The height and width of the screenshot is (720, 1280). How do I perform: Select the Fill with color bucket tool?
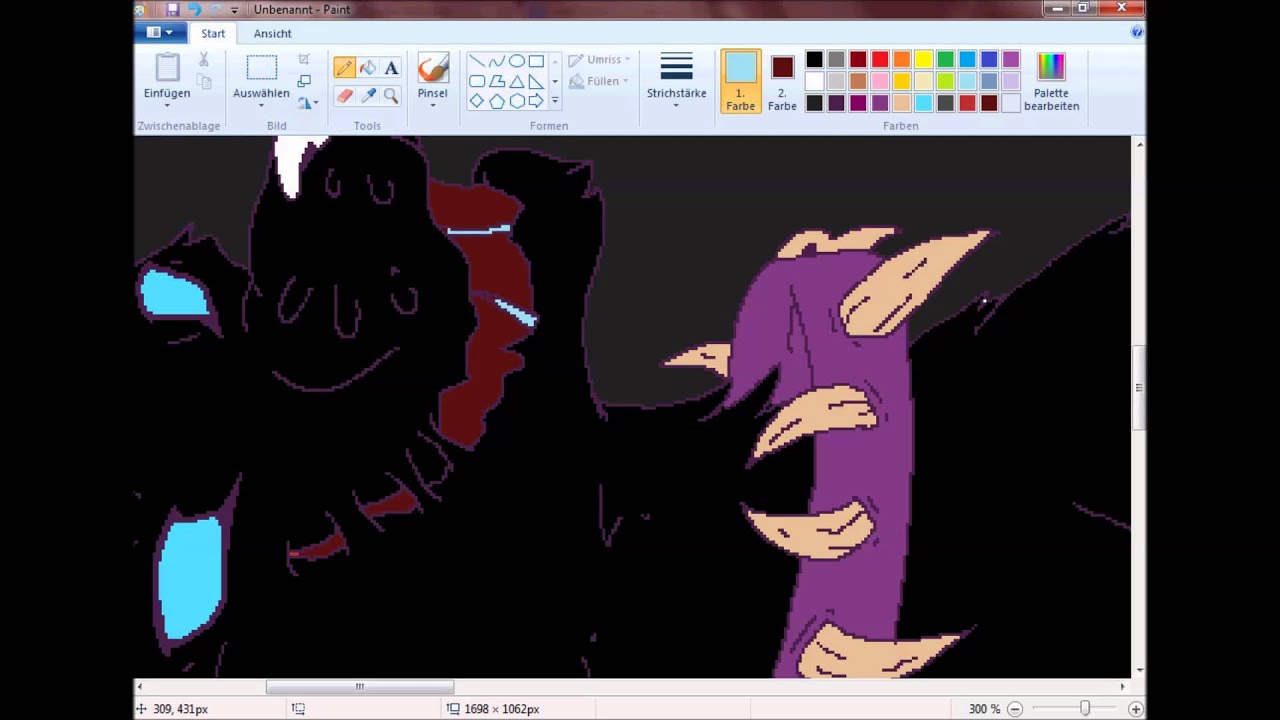[367, 68]
